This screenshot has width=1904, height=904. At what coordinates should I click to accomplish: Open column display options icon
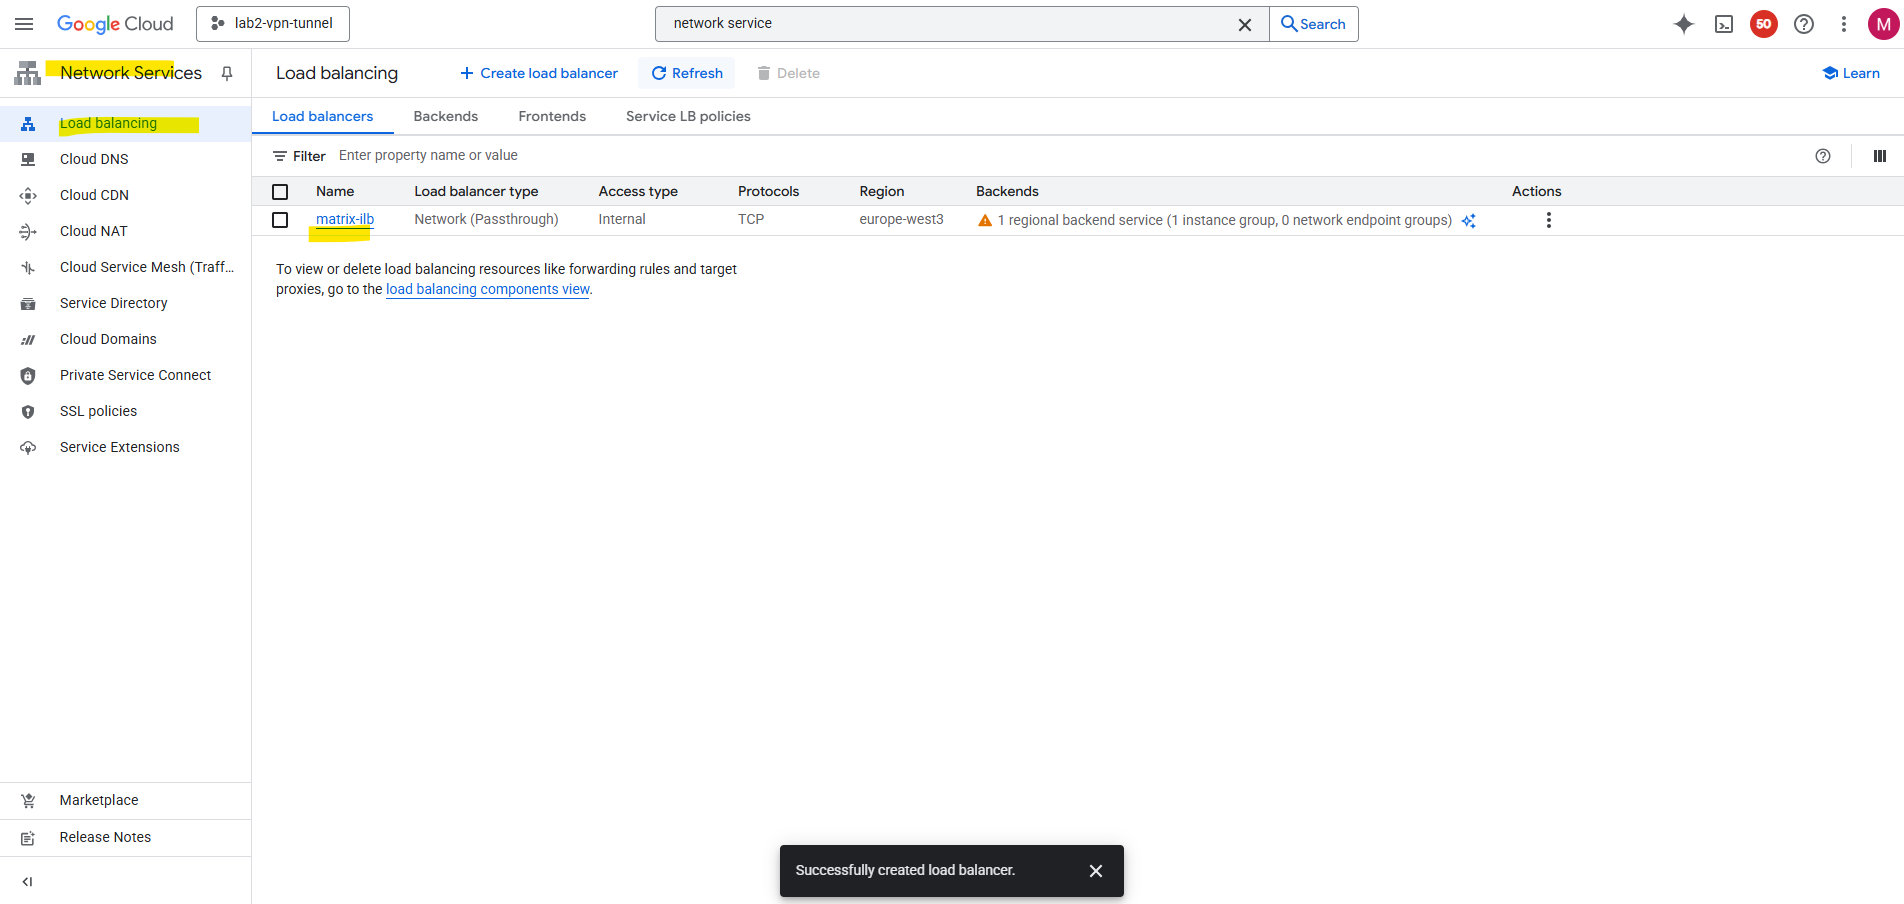click(1880, 156)
